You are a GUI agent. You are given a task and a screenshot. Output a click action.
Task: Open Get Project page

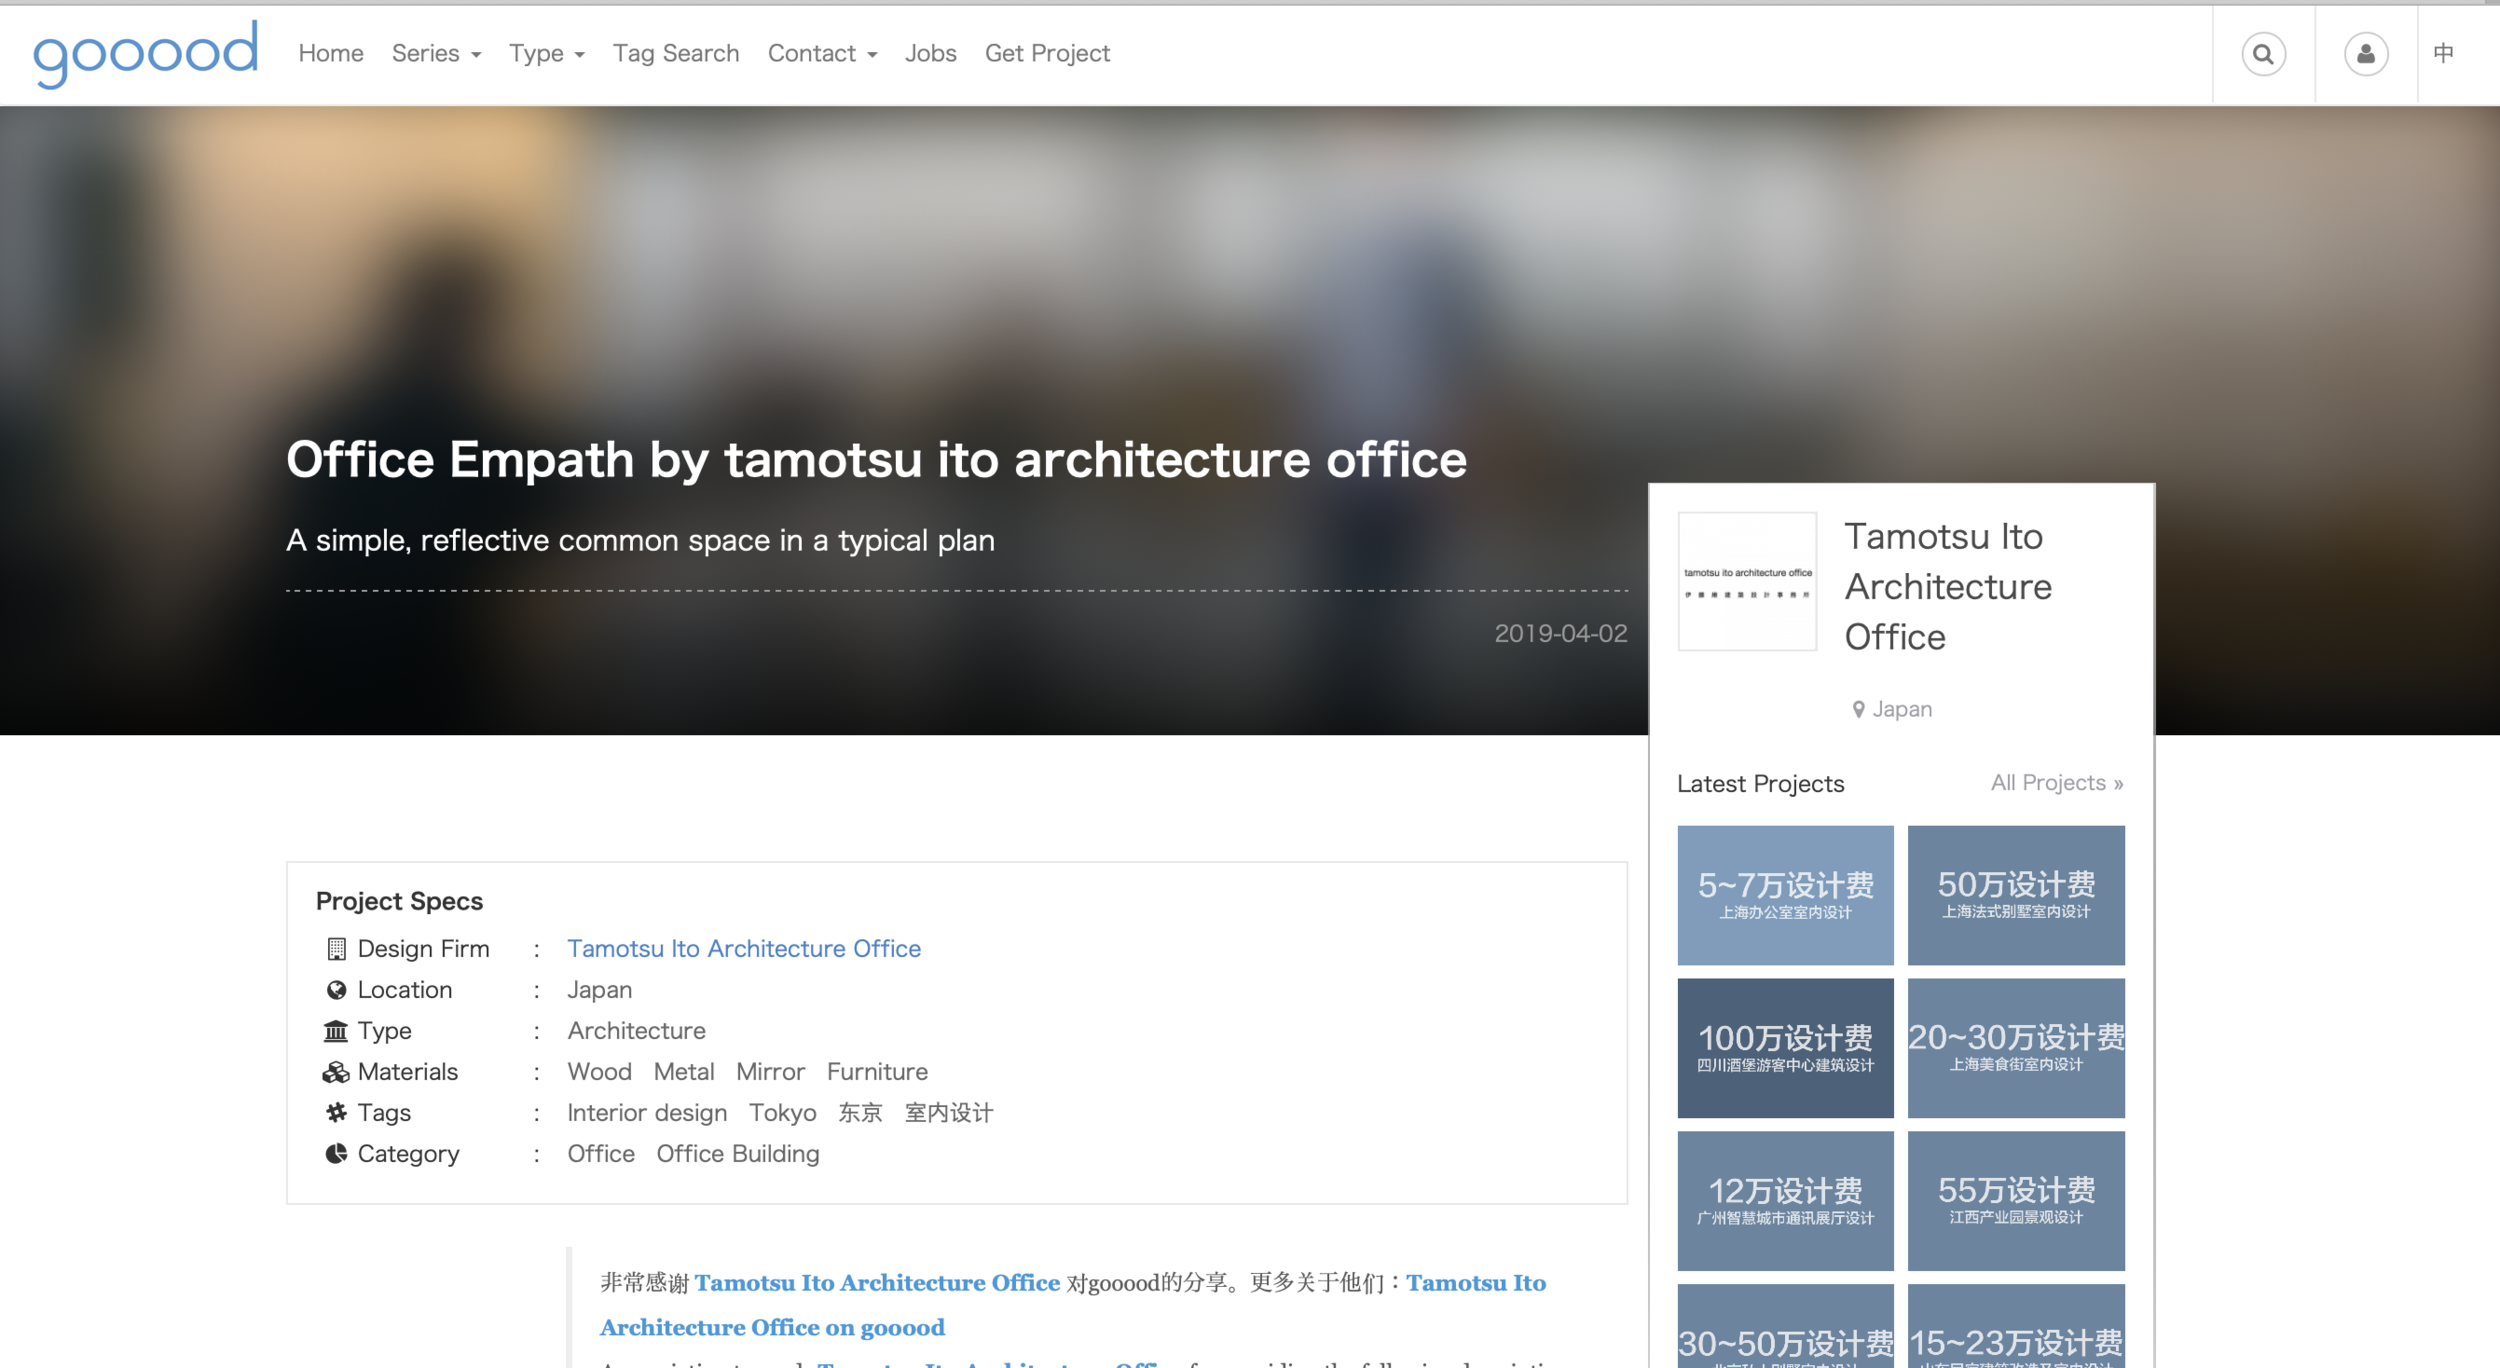tap(1047, 53)
